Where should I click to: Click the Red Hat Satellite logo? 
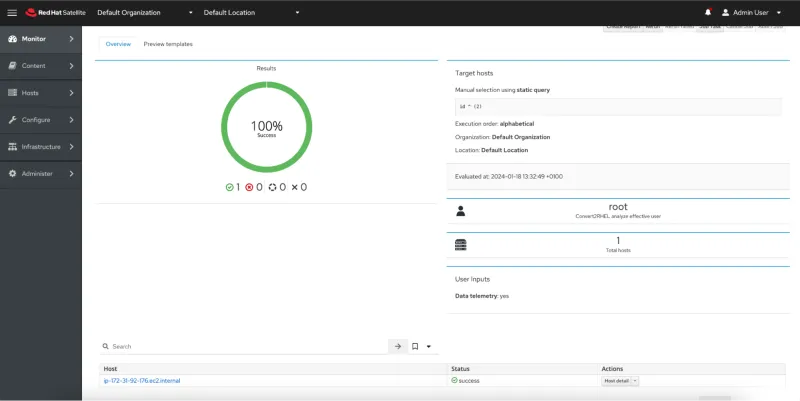pos(53,12)
